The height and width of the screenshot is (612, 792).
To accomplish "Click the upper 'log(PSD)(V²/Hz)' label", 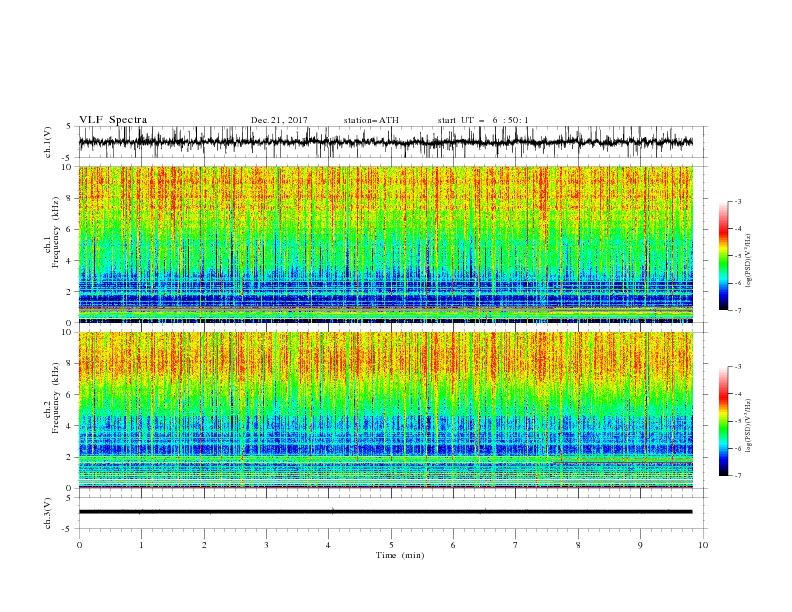I will click(x=749, y=261).
